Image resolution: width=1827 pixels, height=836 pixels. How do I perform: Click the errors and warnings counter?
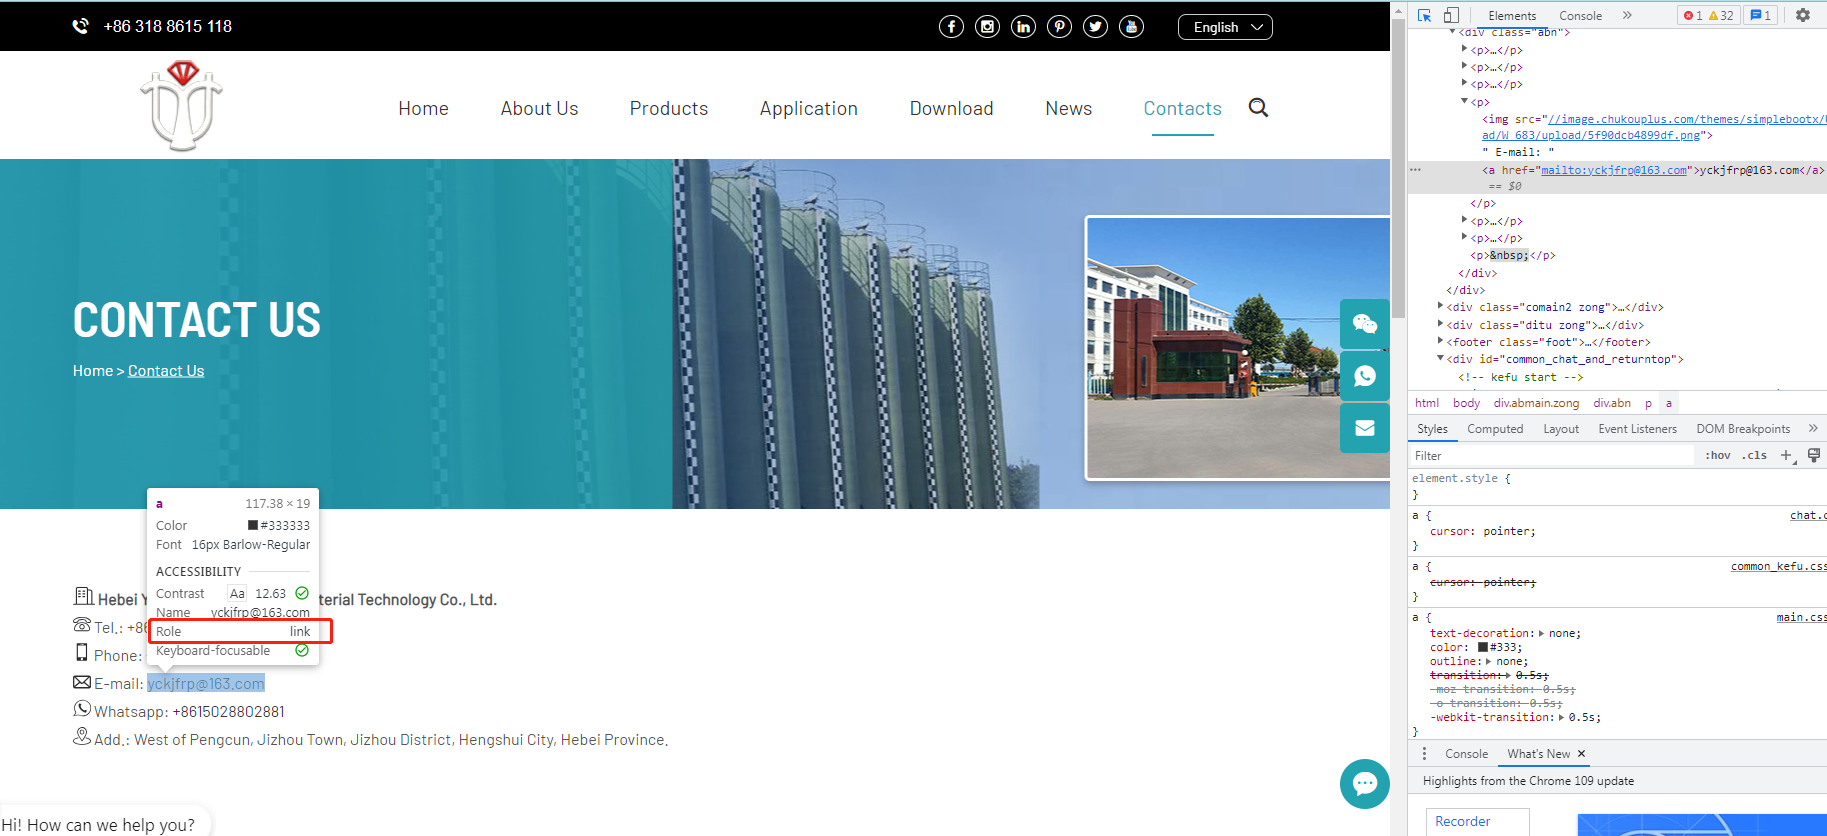[x=1708, y=15]
